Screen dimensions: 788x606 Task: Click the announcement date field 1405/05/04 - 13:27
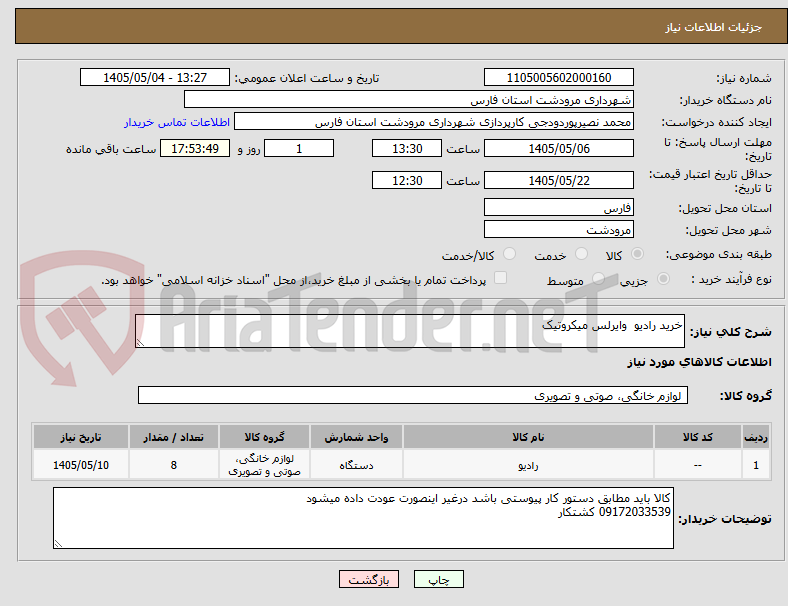[x=155, y=77]
